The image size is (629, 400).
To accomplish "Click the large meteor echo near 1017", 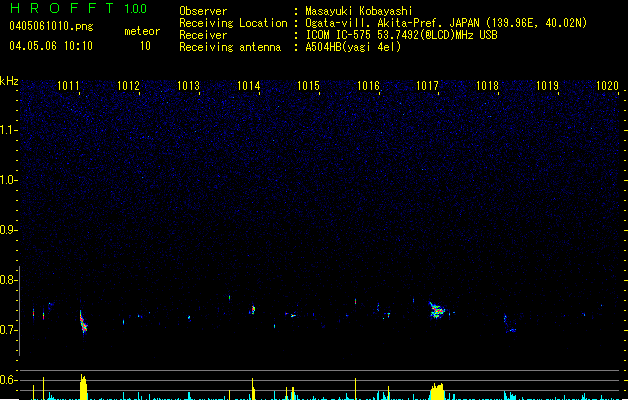I will [x=437, y=310].
